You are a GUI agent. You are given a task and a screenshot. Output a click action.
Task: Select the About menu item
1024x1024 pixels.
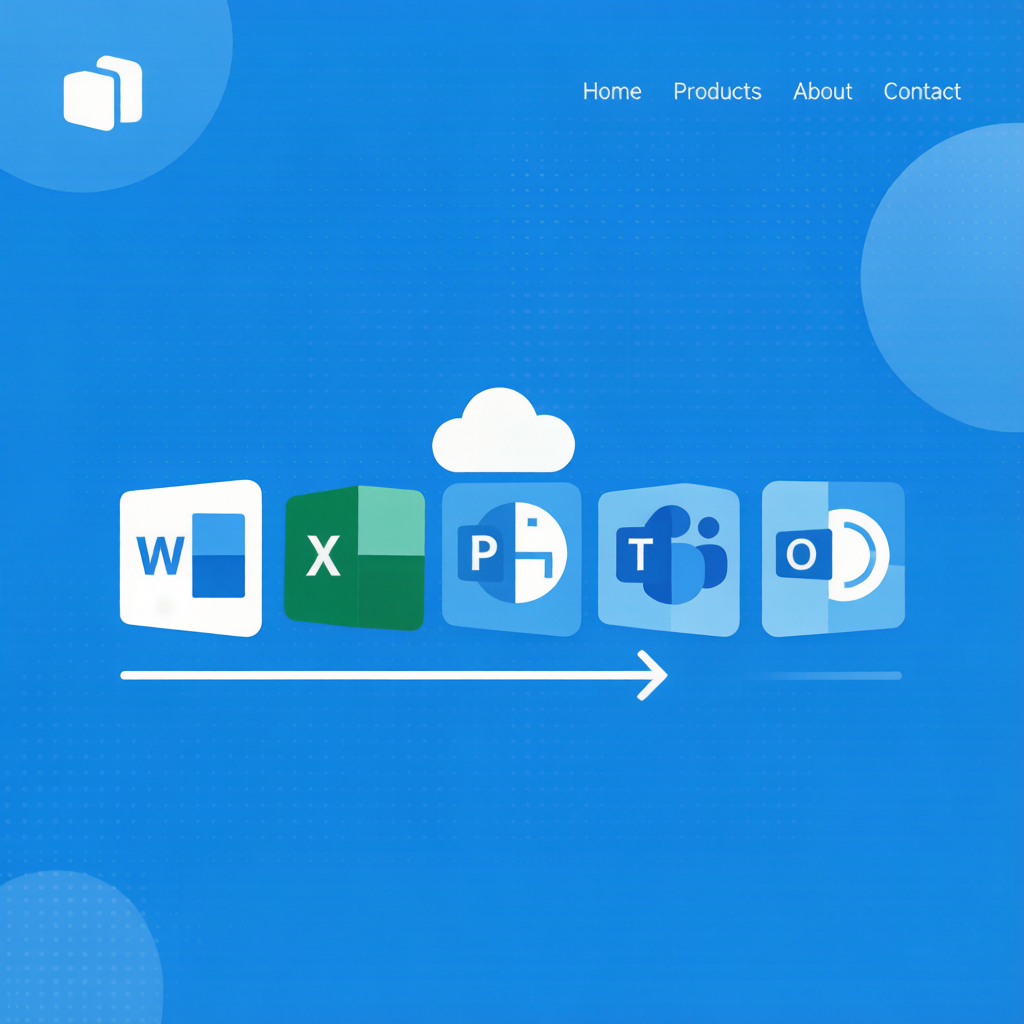click(822, 91)
